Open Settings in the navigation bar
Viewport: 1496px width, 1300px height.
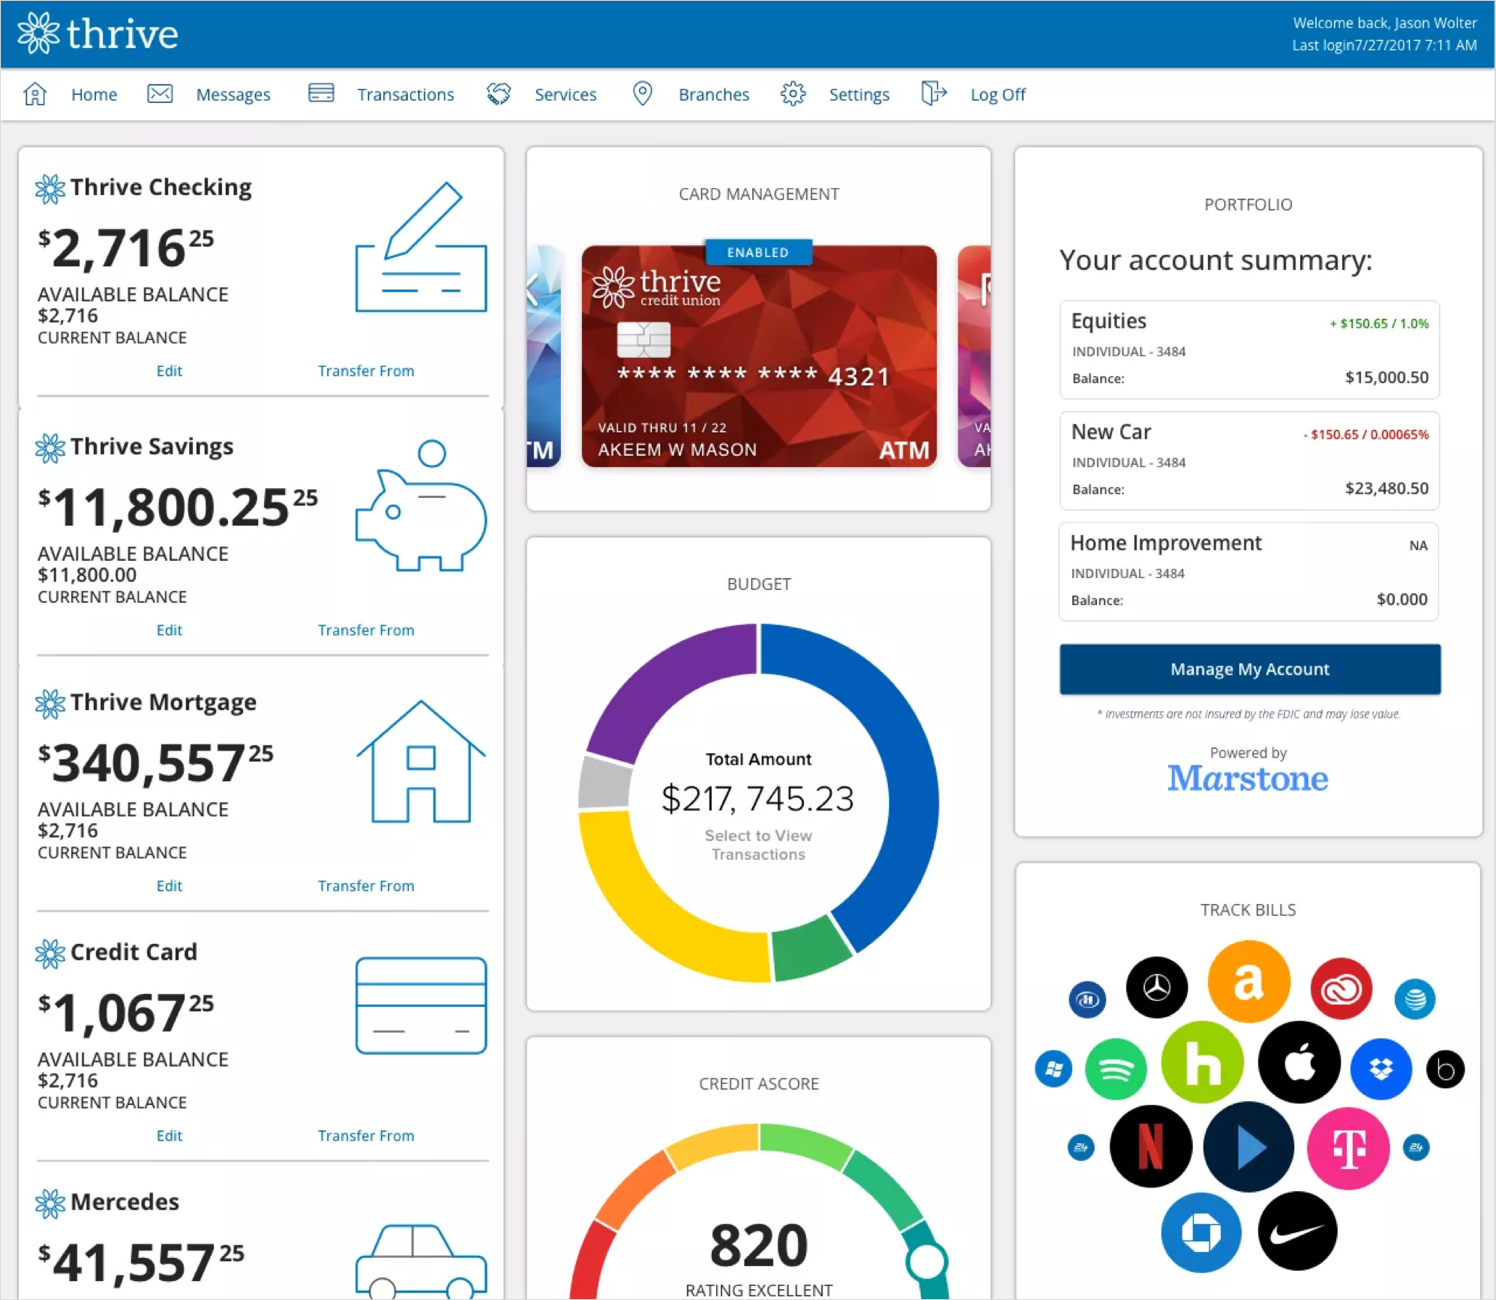click(859, 94)
